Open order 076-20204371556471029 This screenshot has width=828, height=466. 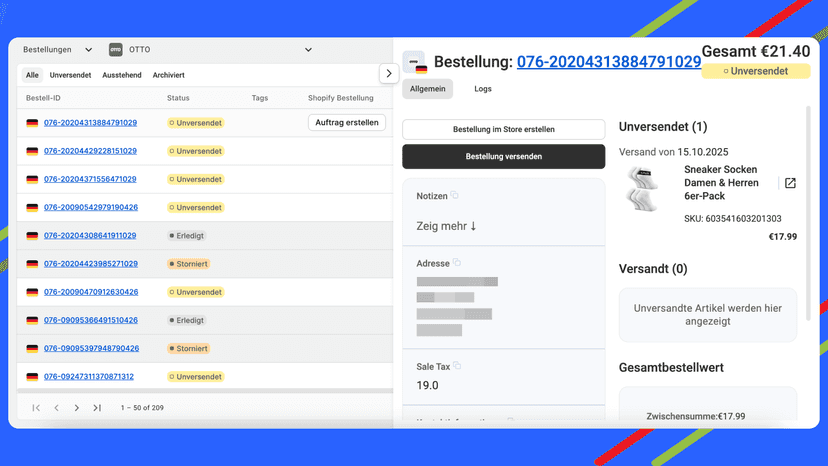90,179
